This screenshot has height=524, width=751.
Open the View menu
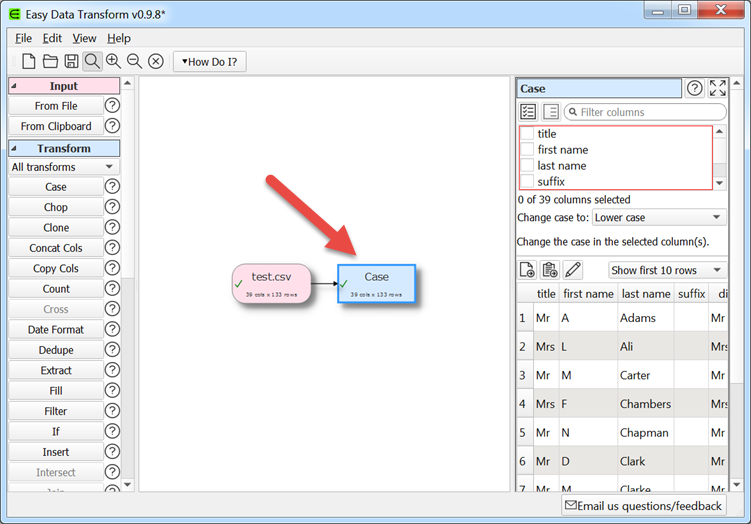coord(84,38)
